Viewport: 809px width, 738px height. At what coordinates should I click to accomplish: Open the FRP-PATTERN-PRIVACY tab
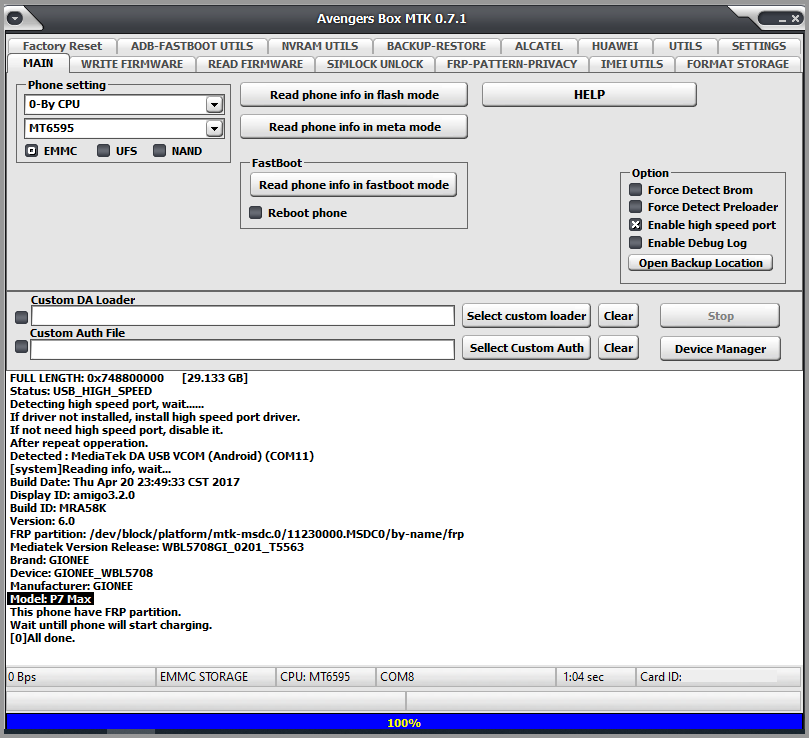pyautogui.click(x=512, y=64)
